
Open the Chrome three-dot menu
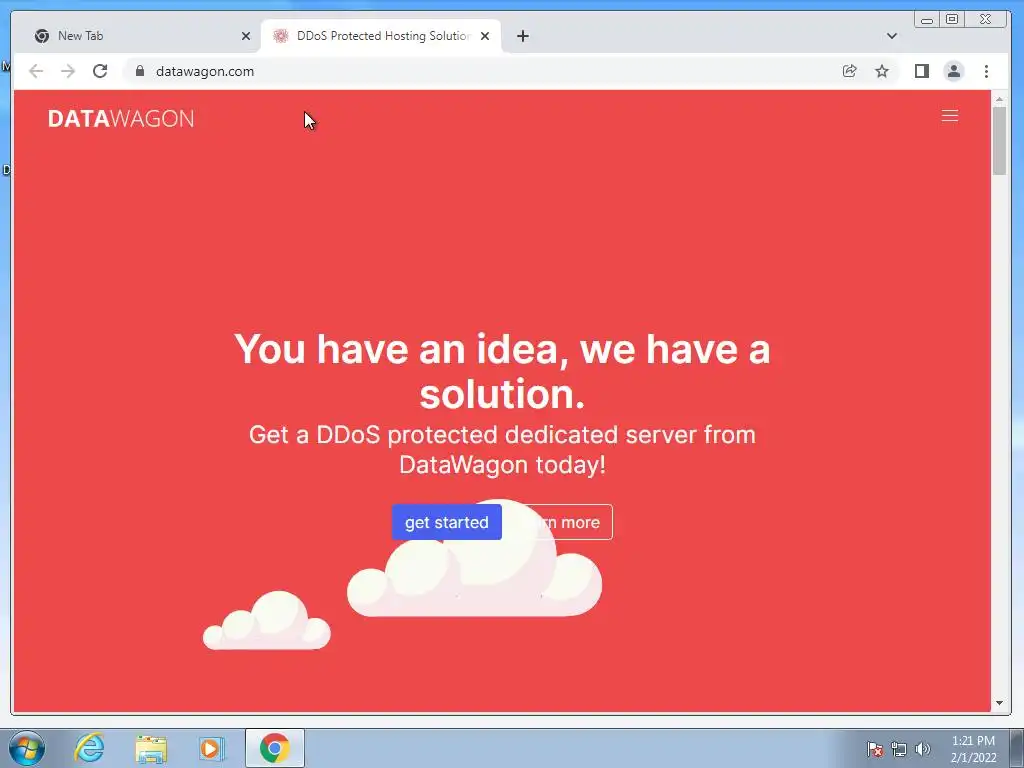(986, 71)
